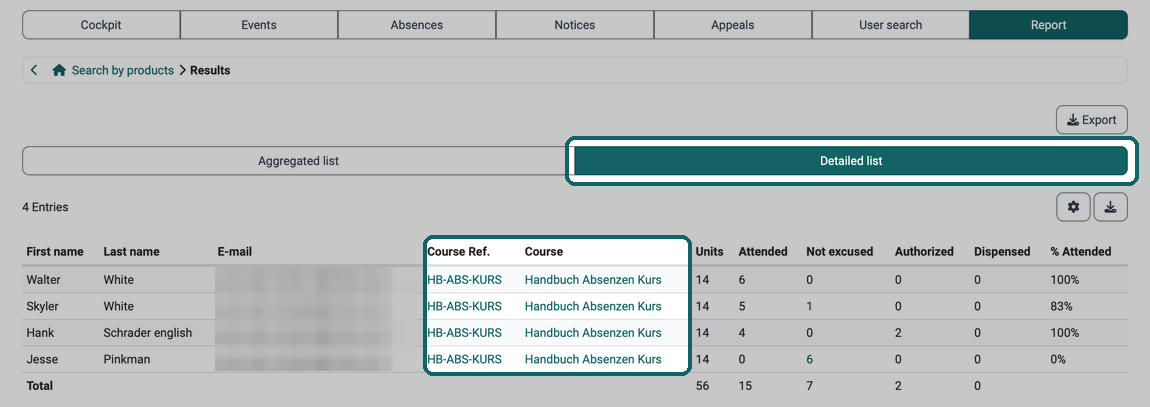
Task: Click the Authorized column header
Action: [x=924, y=252]
